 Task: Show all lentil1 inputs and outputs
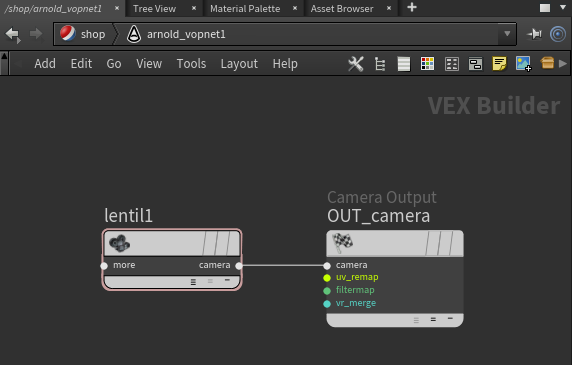[x=193, y=282]
